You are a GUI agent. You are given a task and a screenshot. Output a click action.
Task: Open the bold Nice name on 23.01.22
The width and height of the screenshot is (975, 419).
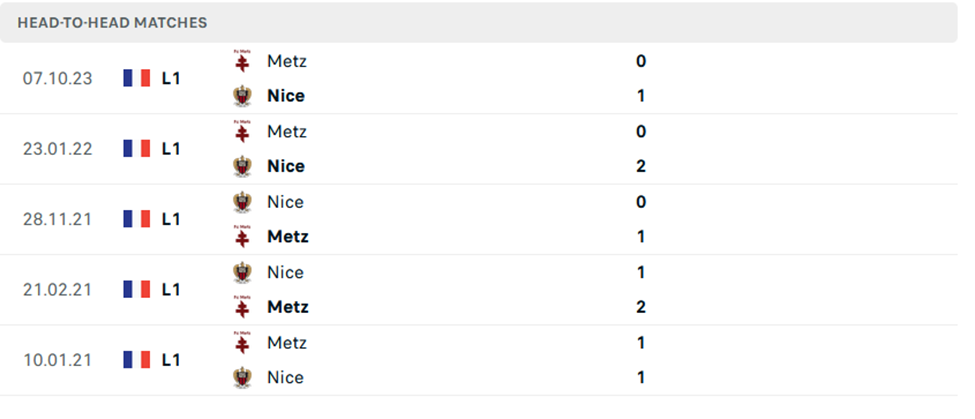pos(286,166)
